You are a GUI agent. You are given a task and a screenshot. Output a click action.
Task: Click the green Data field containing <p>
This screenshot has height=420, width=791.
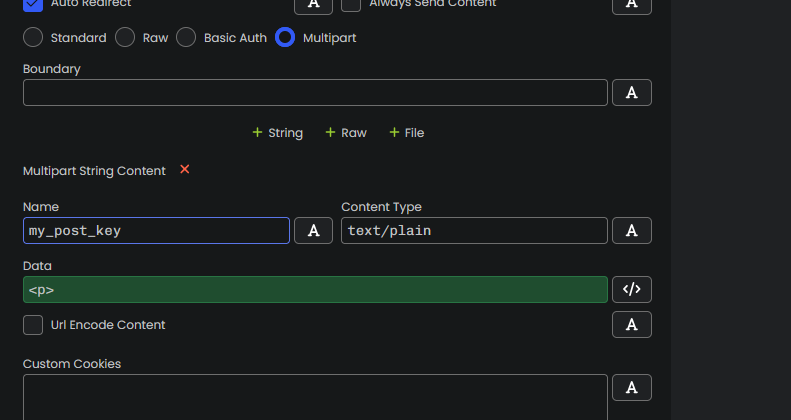pos(315,289)
